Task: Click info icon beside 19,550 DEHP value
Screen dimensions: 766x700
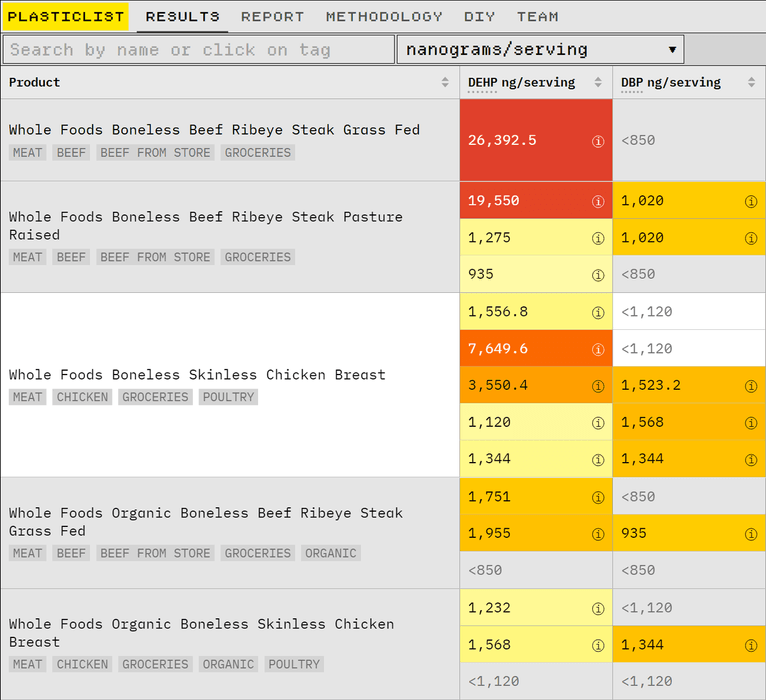Action: (x=598, y=201)
